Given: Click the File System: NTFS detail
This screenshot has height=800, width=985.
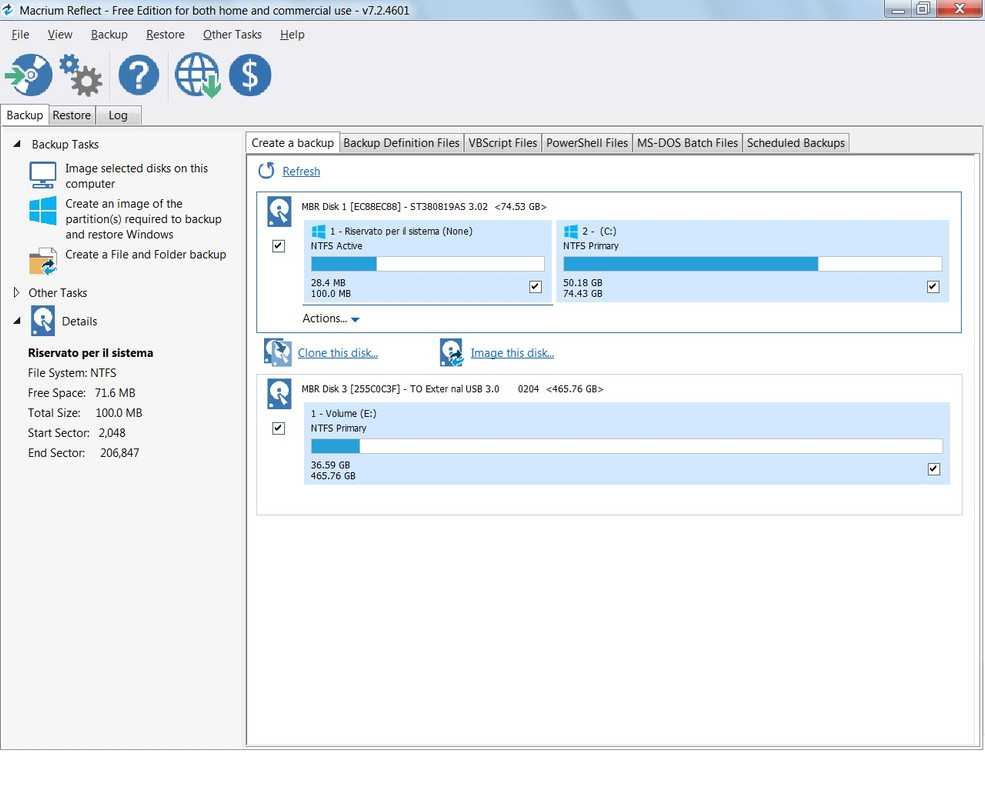Looking at the screenshot, I should pyautogui.click(x=72, y=373).
